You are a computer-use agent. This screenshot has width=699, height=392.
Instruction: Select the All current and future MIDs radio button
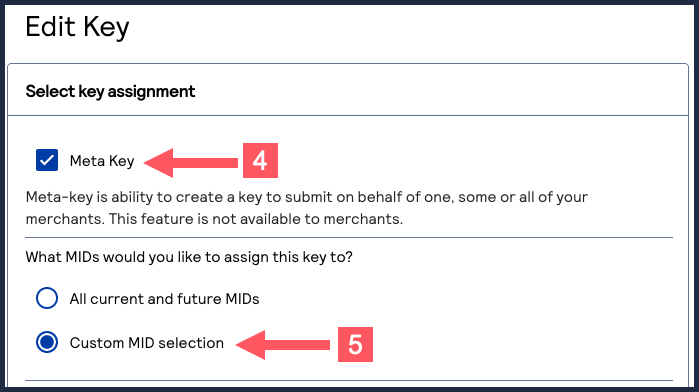[47, 298]
